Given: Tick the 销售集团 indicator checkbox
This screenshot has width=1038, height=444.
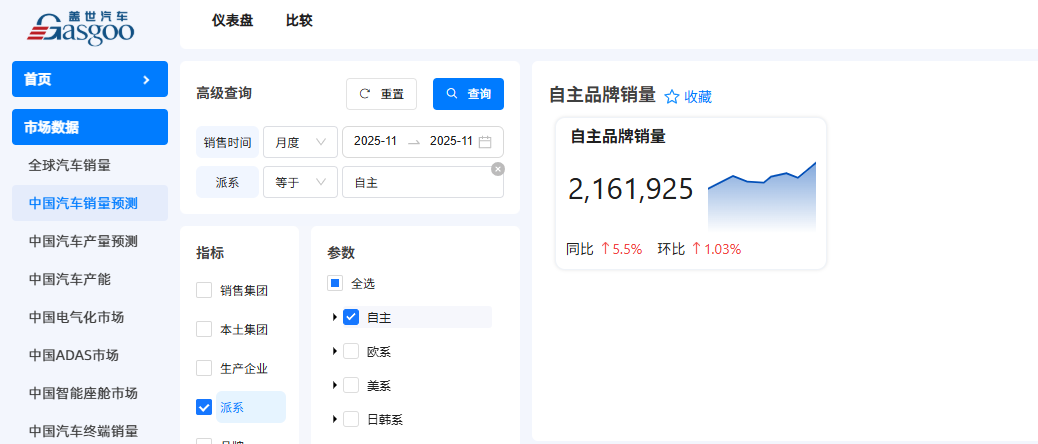Looking at the screenshot, I should (204, 290).
